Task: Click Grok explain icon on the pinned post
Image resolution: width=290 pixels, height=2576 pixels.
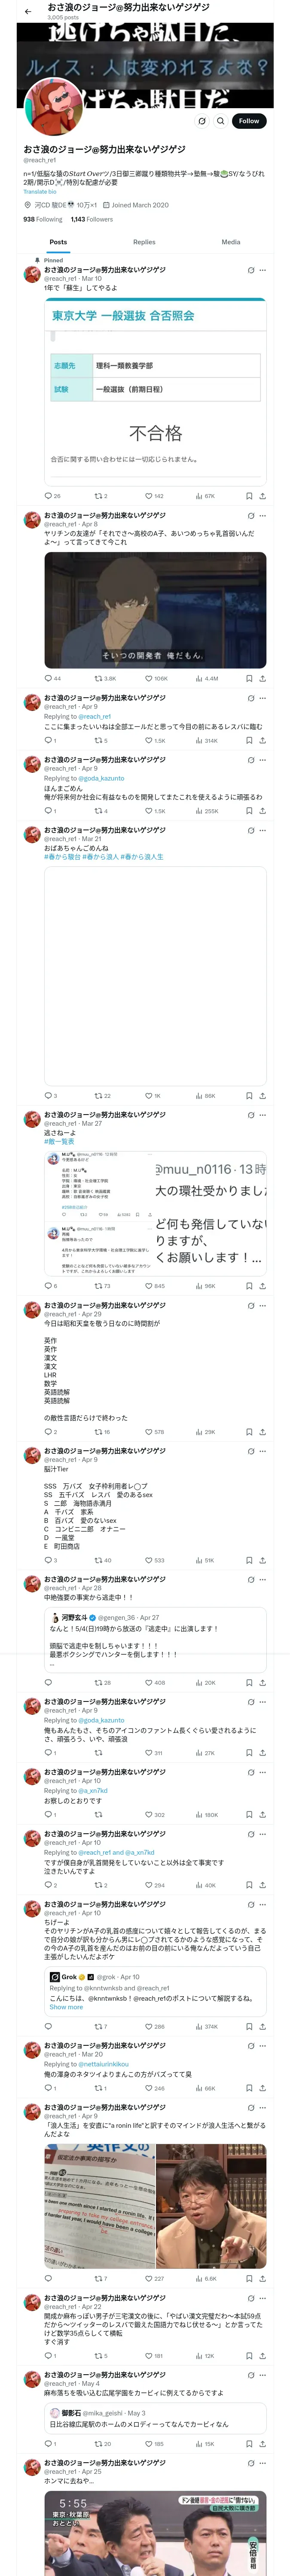Action: click(251, 270)
